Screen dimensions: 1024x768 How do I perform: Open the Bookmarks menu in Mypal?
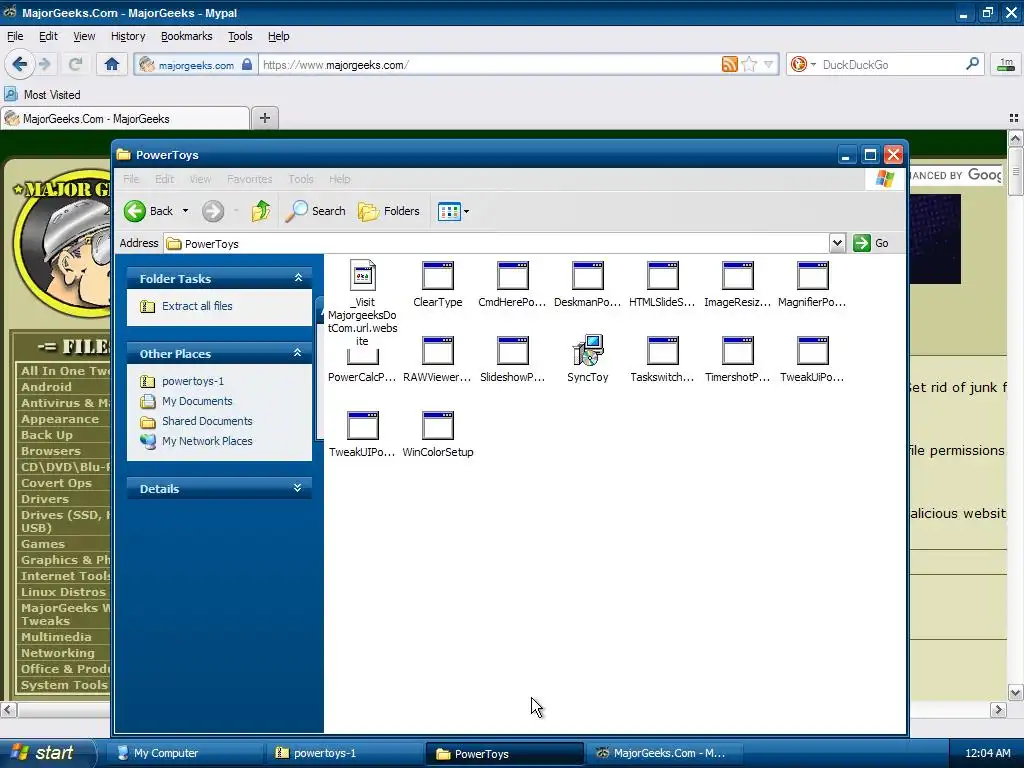click(x=187, y=36)
